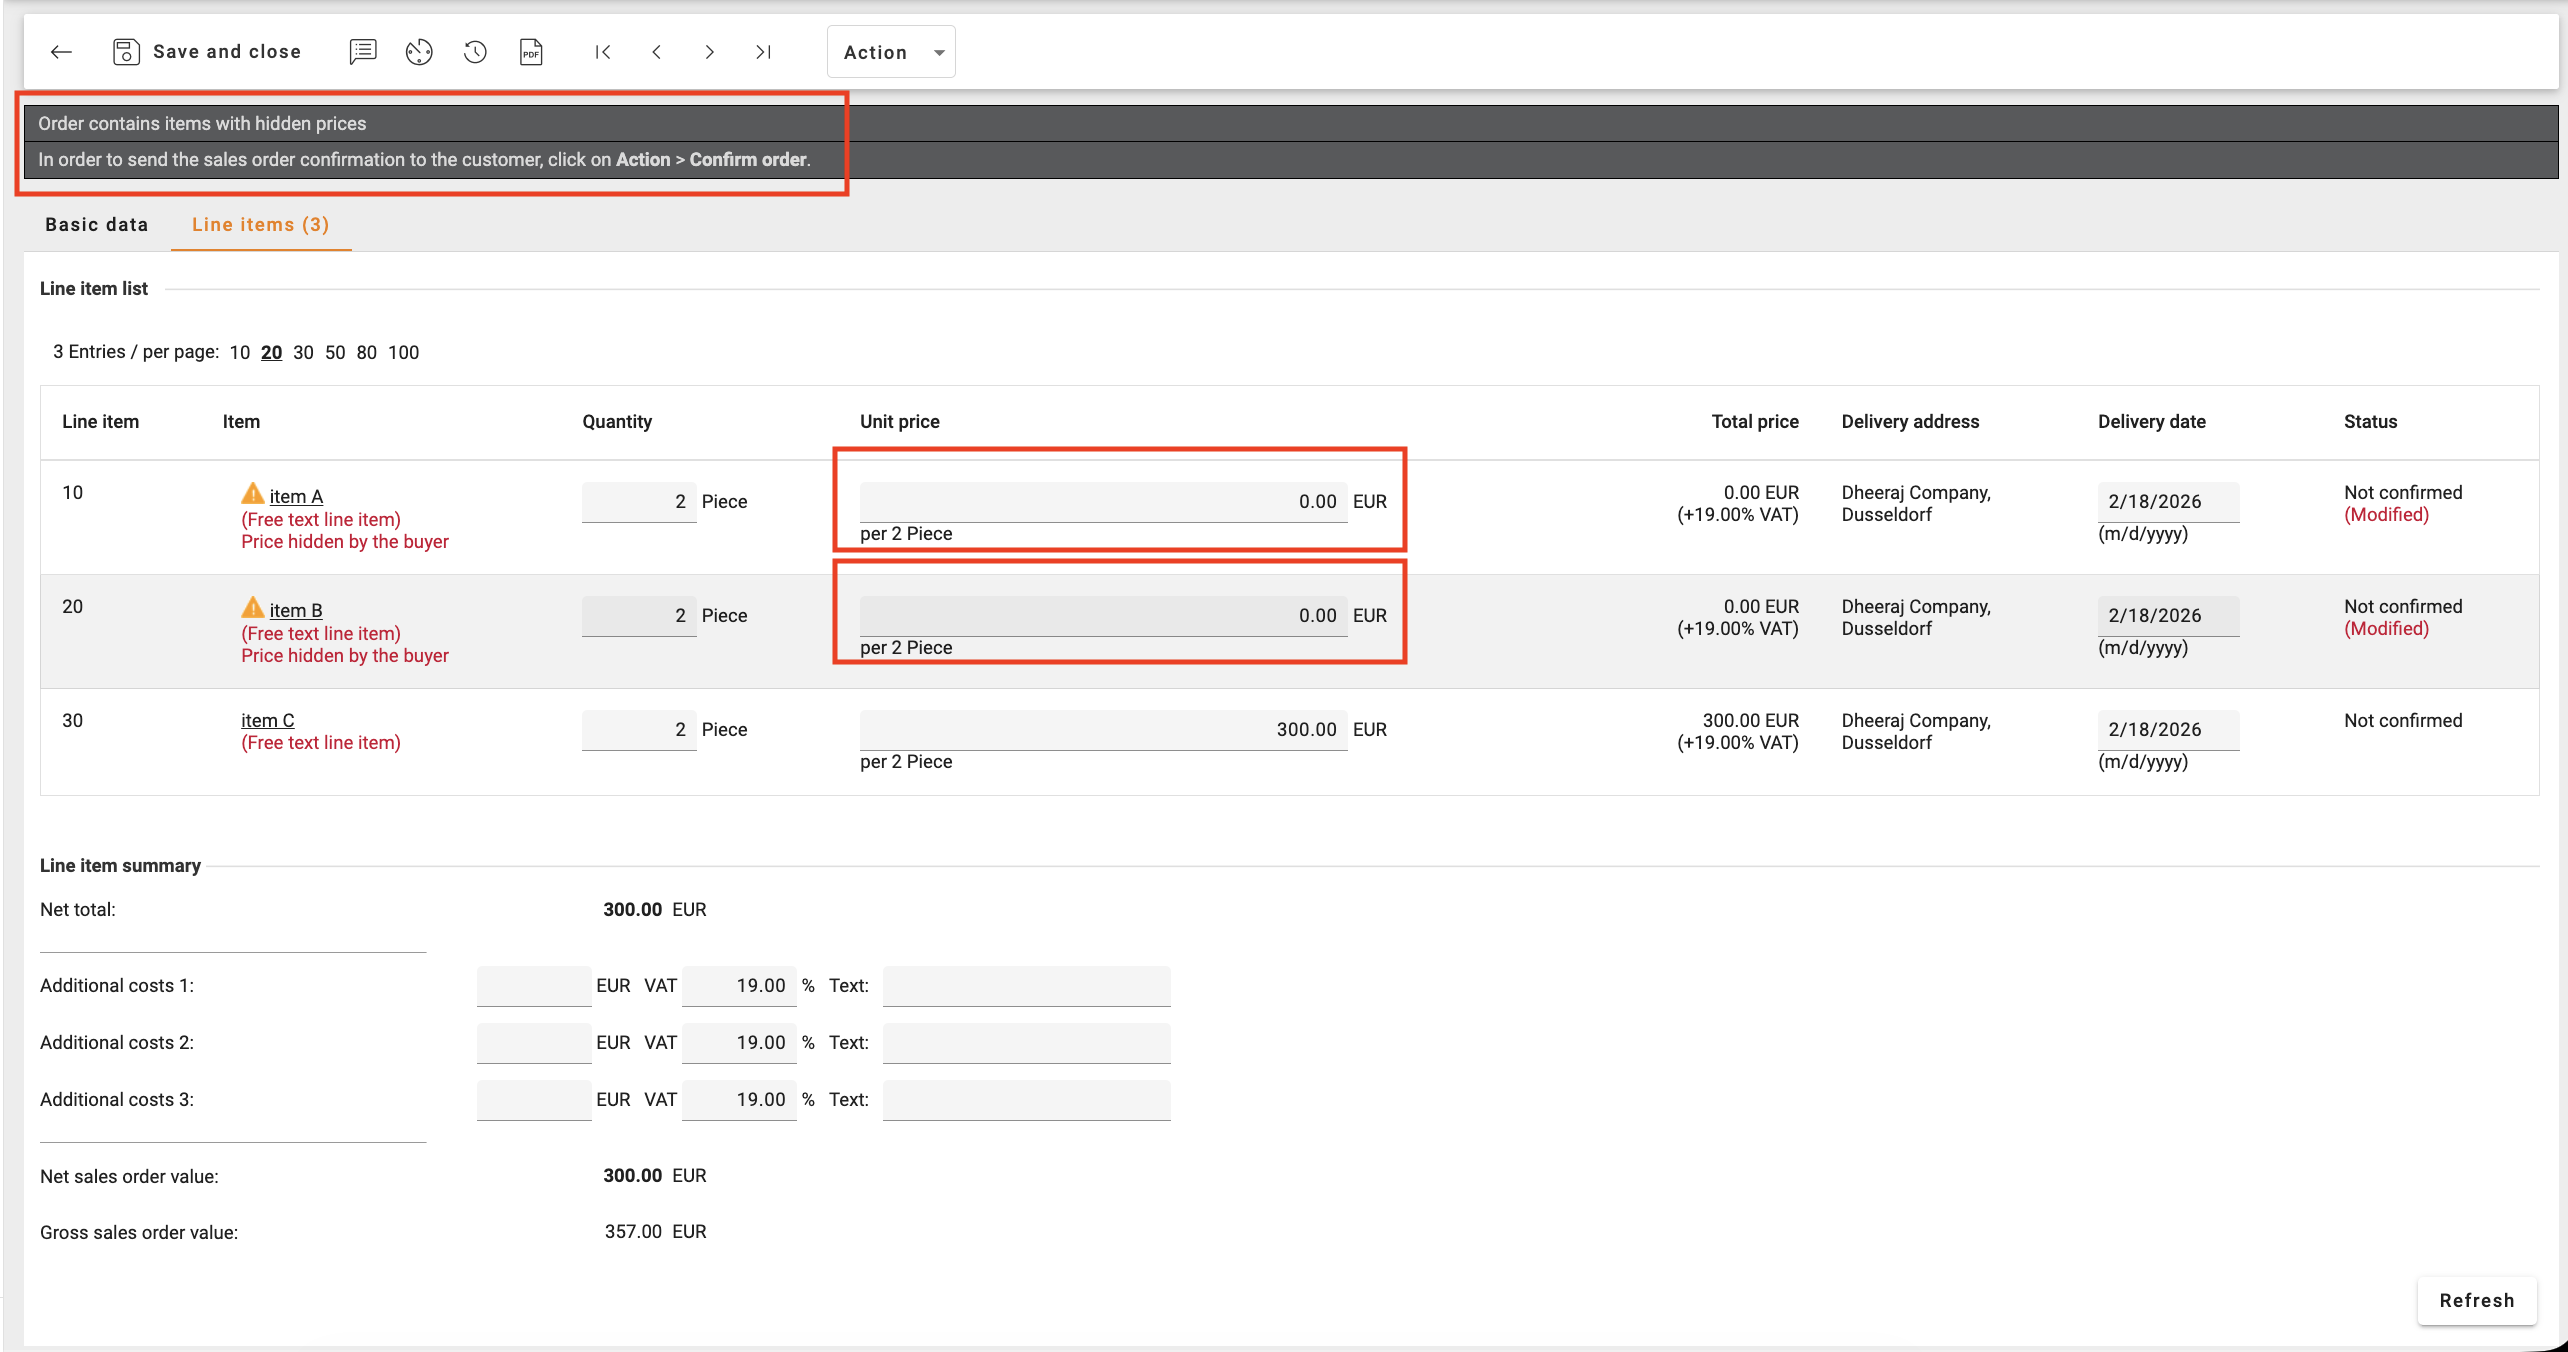Jump to first record arrow
Image resolution: width=2568 pixels, height=1352 pixels.
click(602, 52)
